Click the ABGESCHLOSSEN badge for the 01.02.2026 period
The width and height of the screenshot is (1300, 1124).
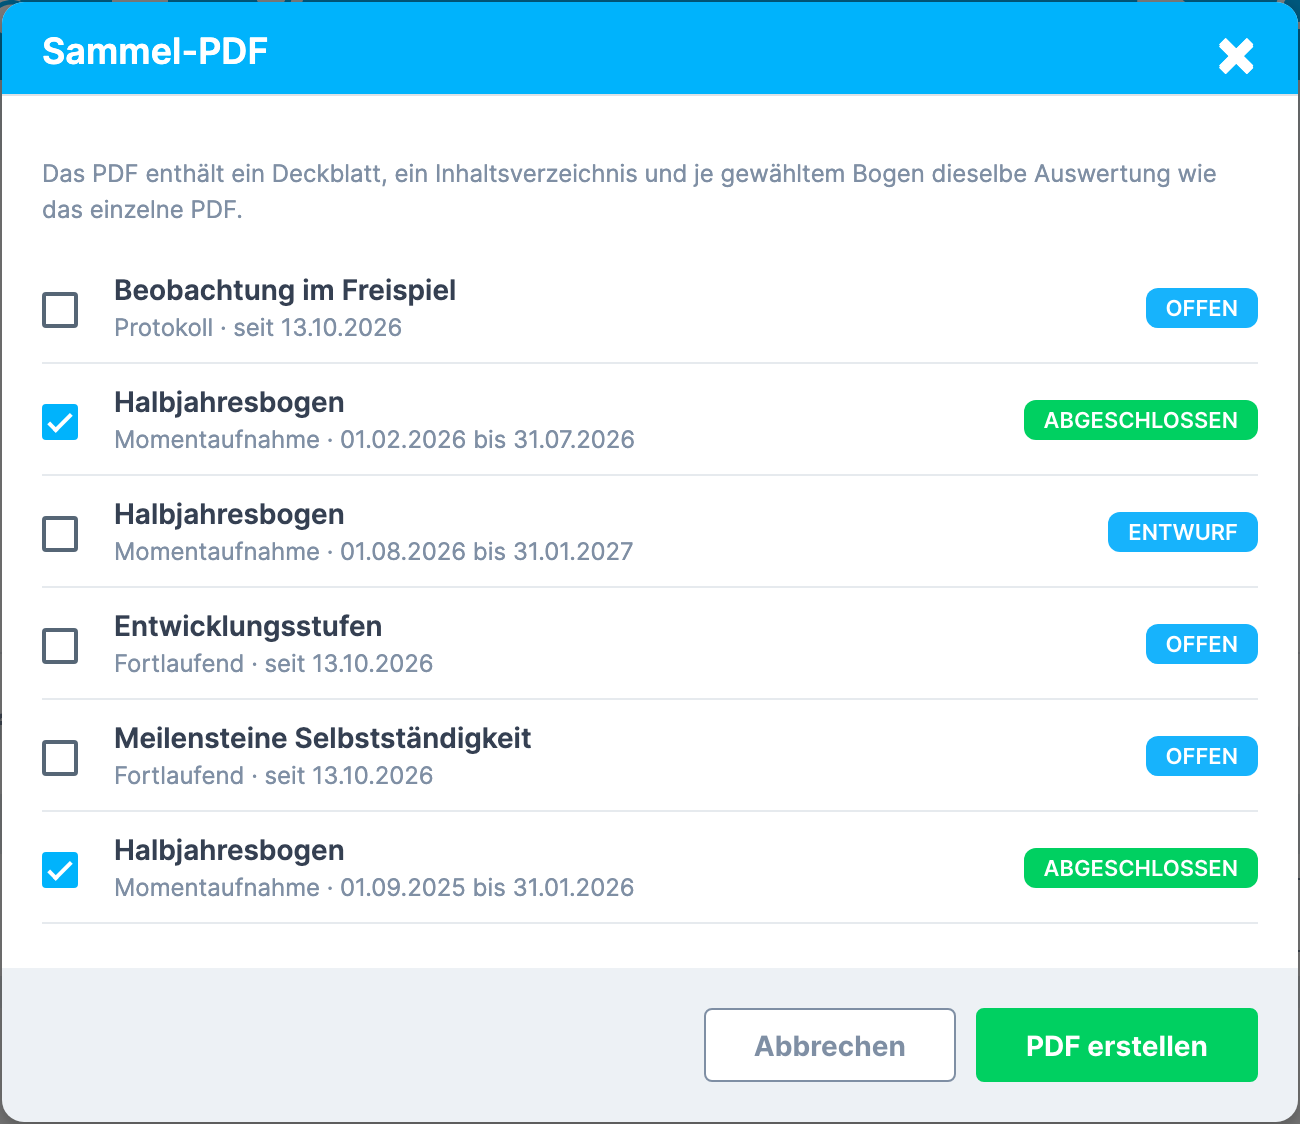(1141, 420)
